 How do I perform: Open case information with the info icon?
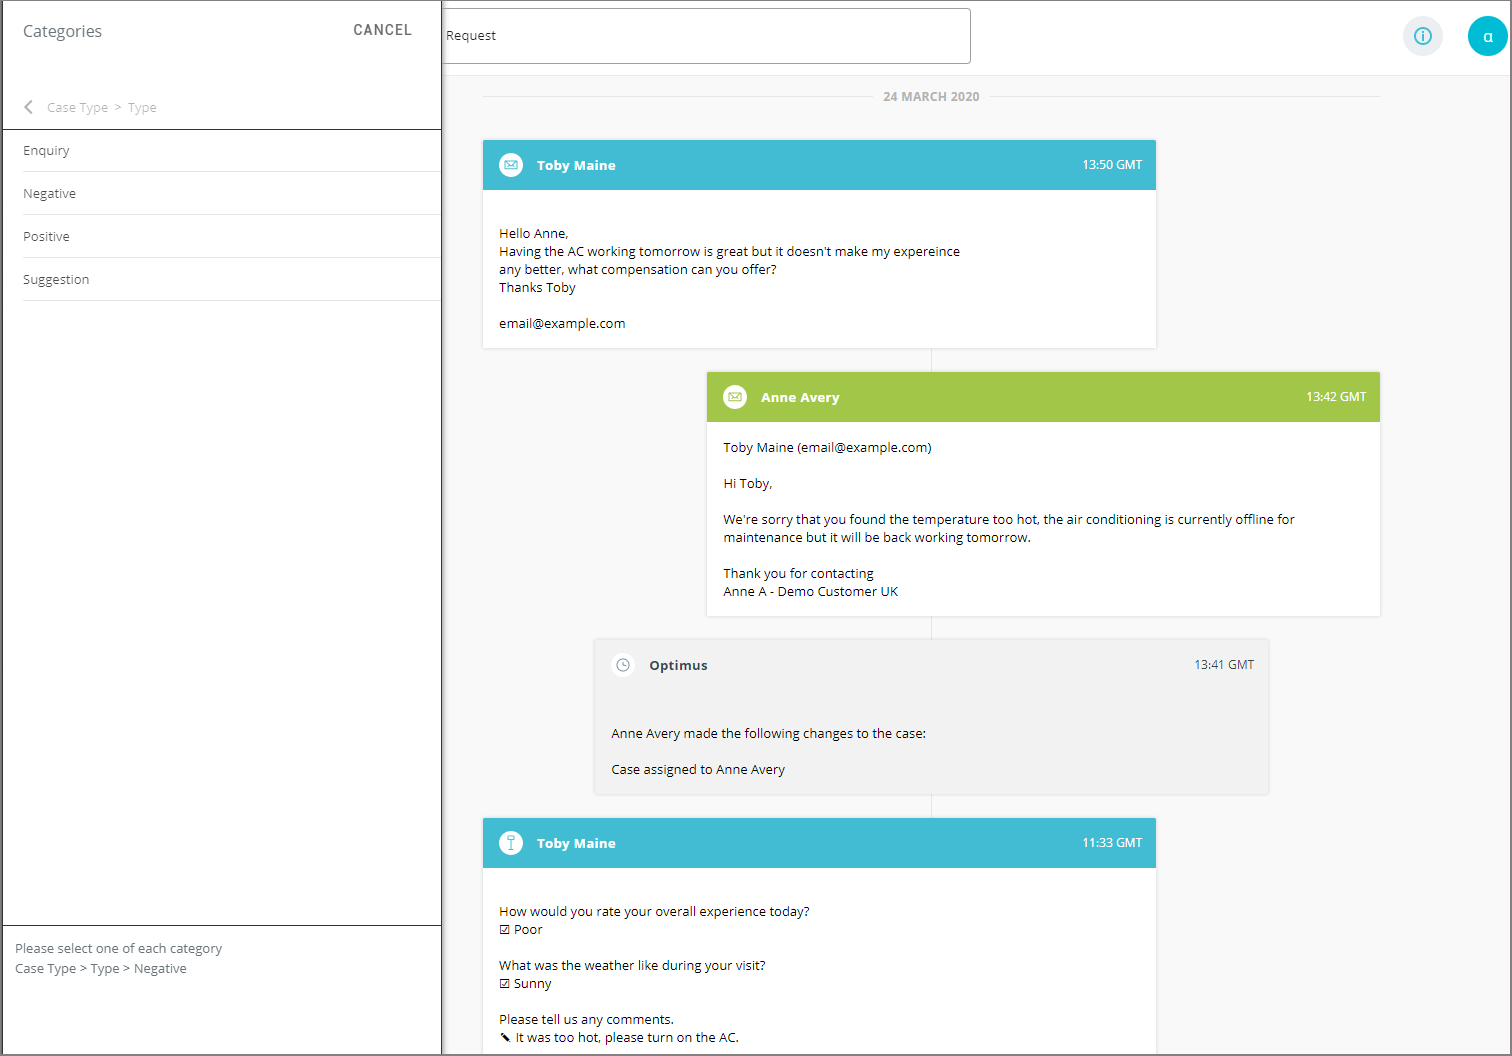click(1422, 36)
